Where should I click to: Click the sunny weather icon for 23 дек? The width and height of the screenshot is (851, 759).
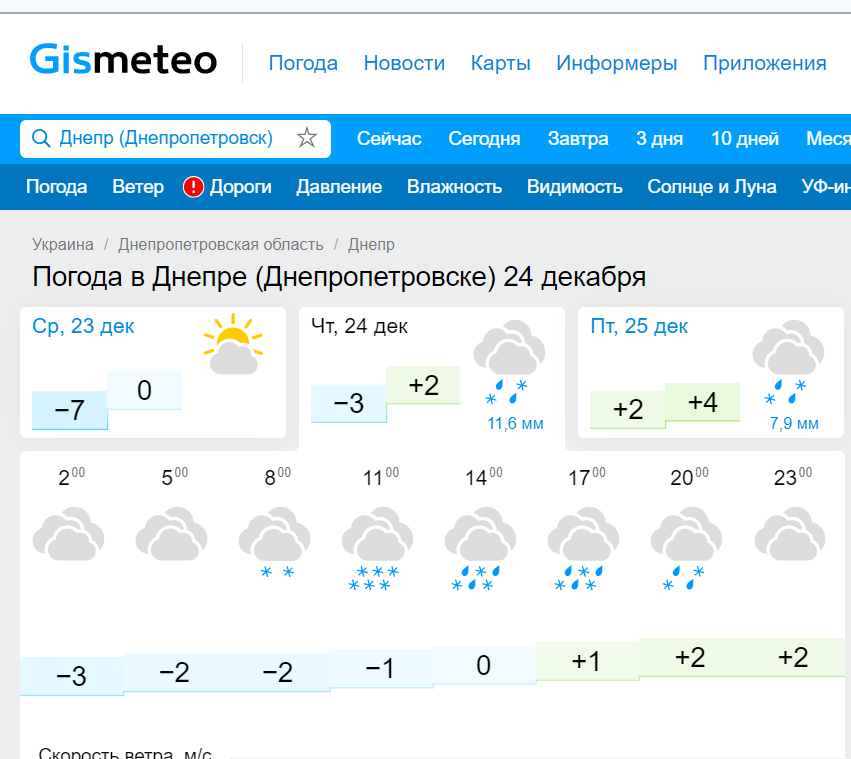(233, 344)
